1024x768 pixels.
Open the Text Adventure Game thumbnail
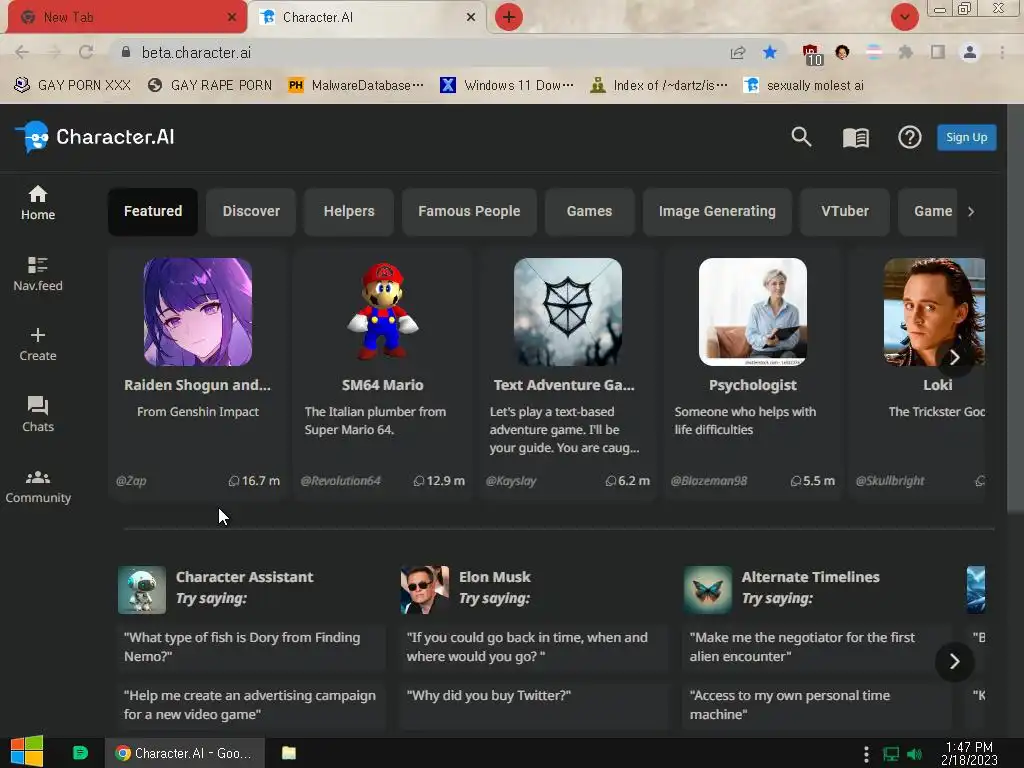568,312
